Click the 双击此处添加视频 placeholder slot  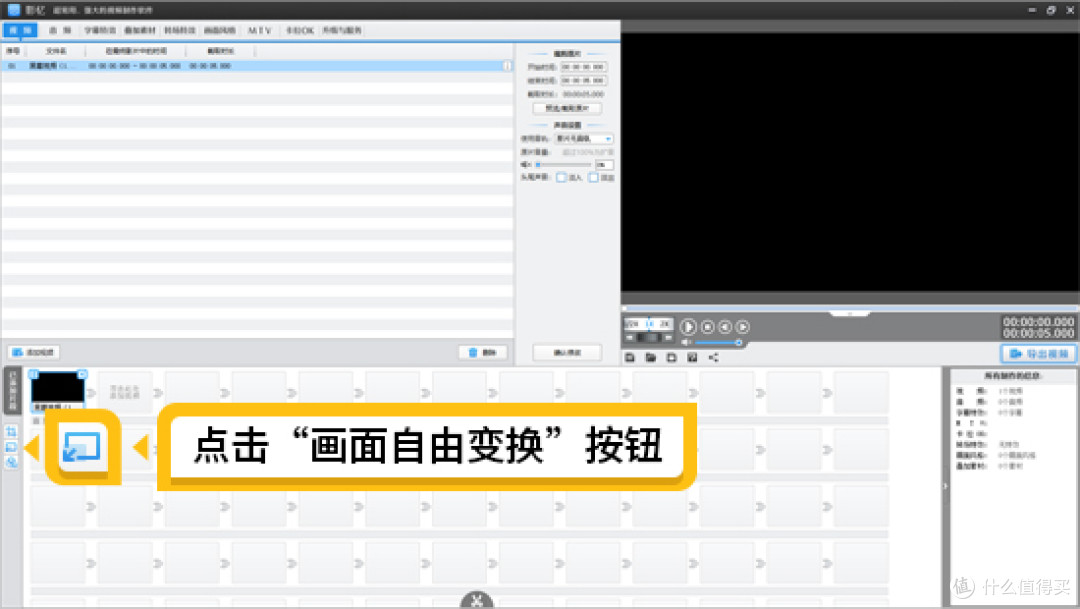pyautogui.click(x=125, y=392)
